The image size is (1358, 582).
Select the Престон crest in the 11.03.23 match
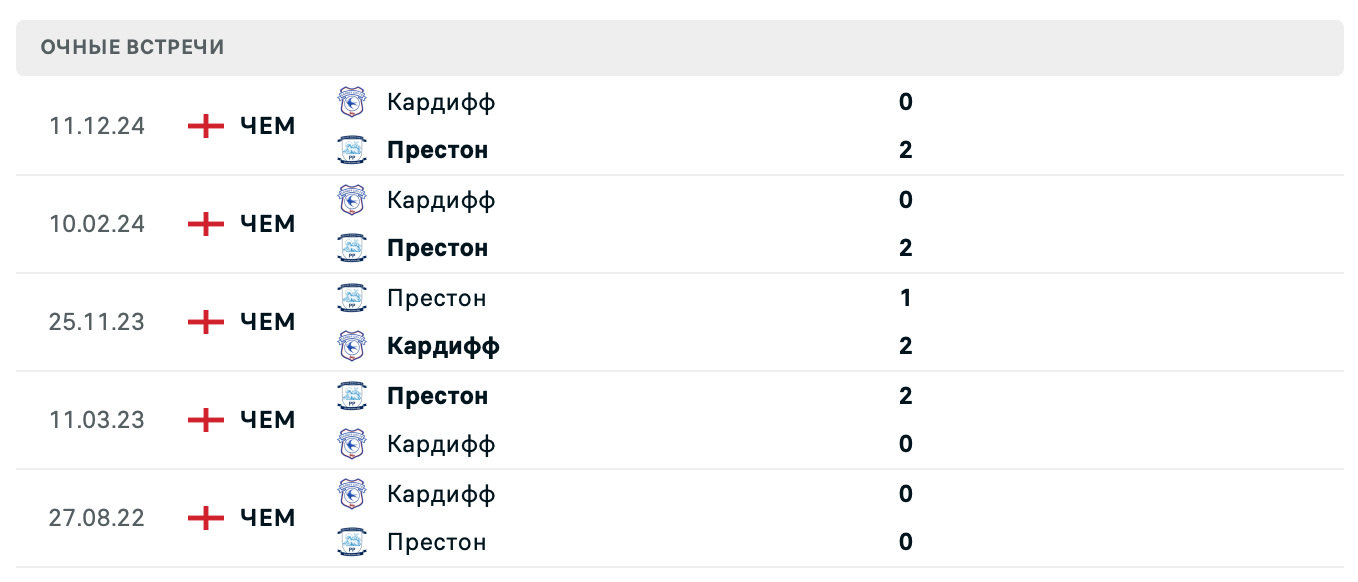pos(351,396)
